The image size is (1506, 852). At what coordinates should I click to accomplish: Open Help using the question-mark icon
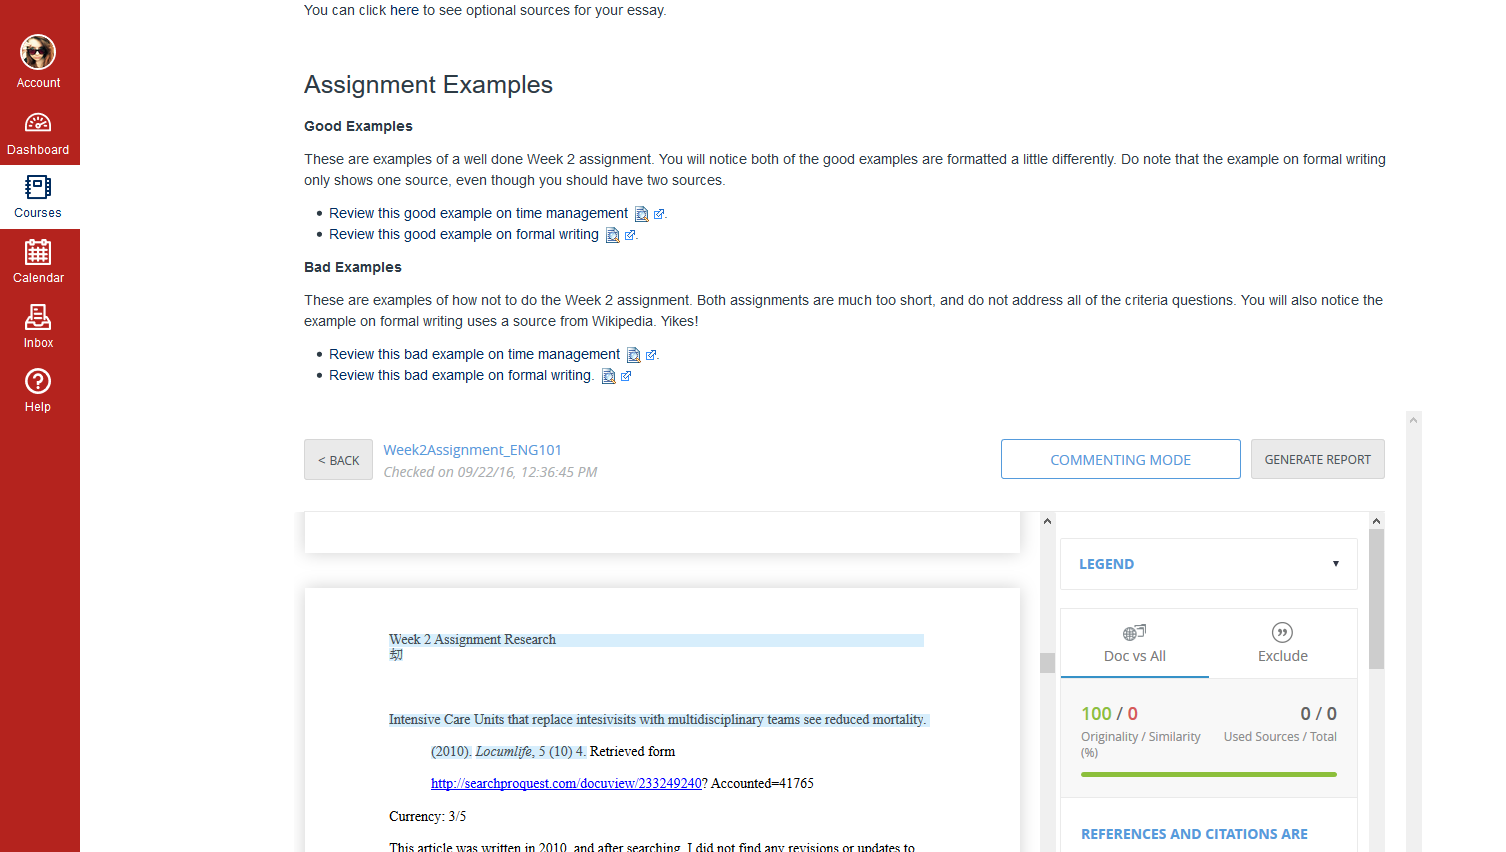pyautogui.click(x=38, y=389)
